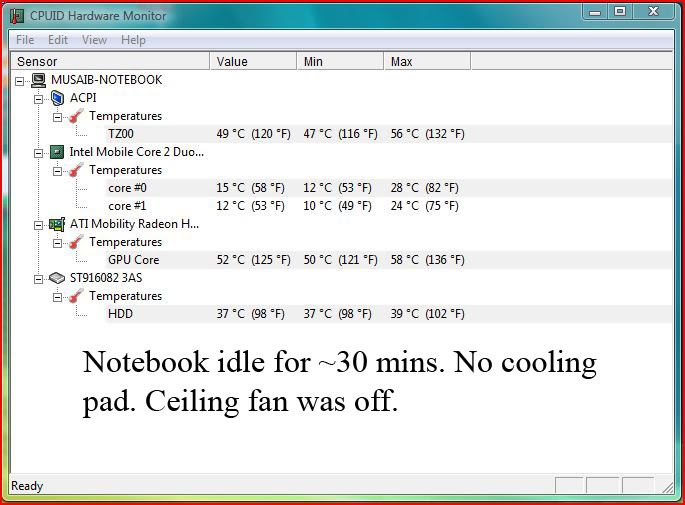Open the File menu
Image resolution: width=685 pixels, height=505 pixels.
[25, 40]
